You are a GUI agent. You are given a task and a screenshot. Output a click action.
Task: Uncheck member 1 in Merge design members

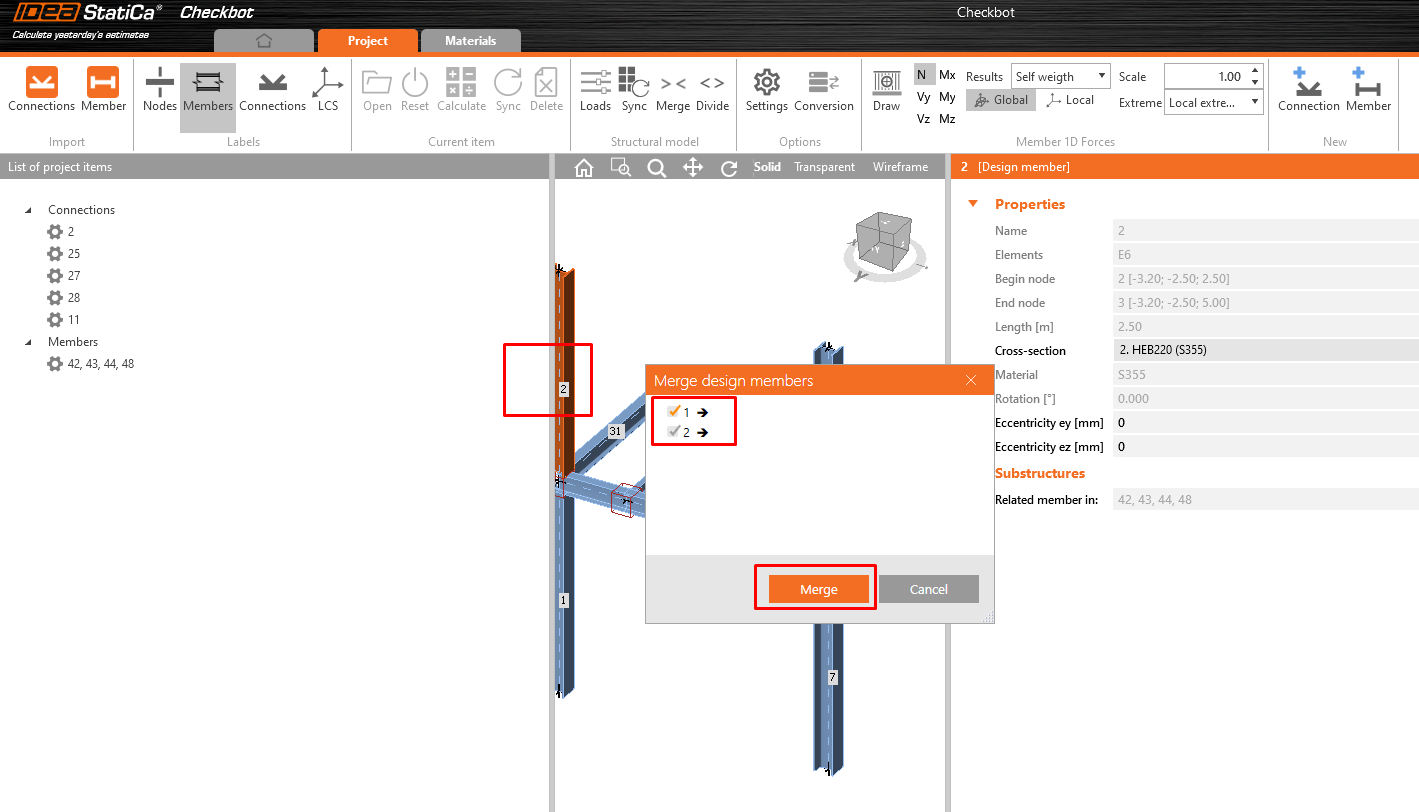(x=676, y=411)
